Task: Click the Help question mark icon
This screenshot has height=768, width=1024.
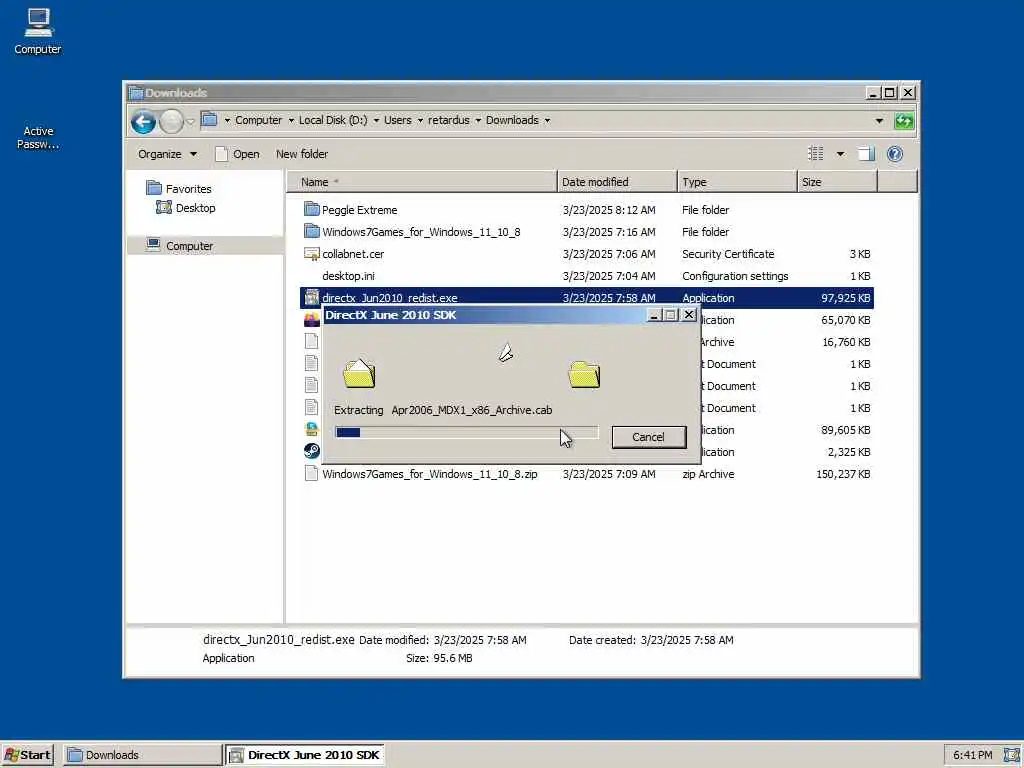Action: click(895, 154)
